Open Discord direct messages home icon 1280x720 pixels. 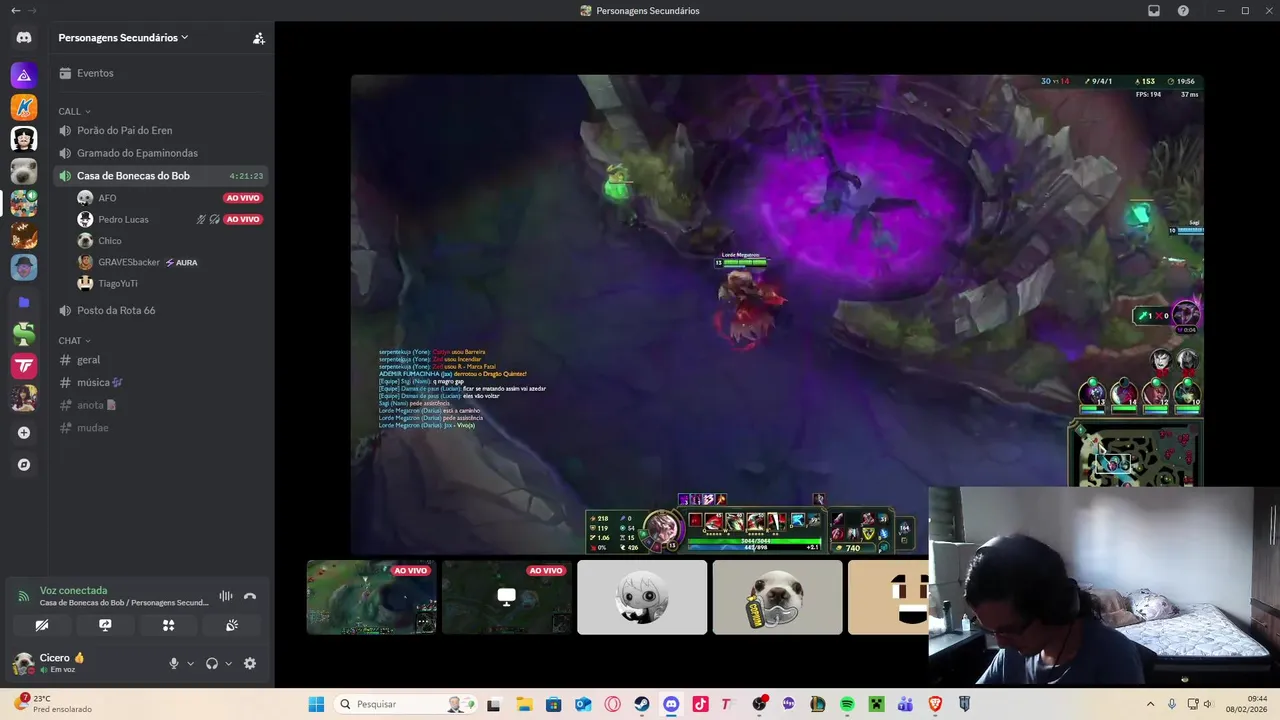click(x=24, y=38)
